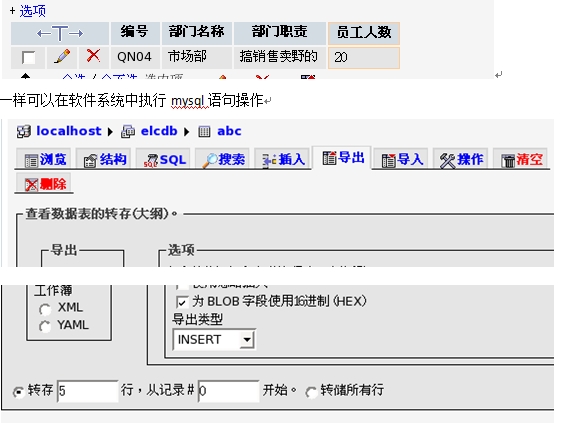The image size is (569, 423).
Task: Click the structure icon on 结构 tab
Action: (90, 160)
